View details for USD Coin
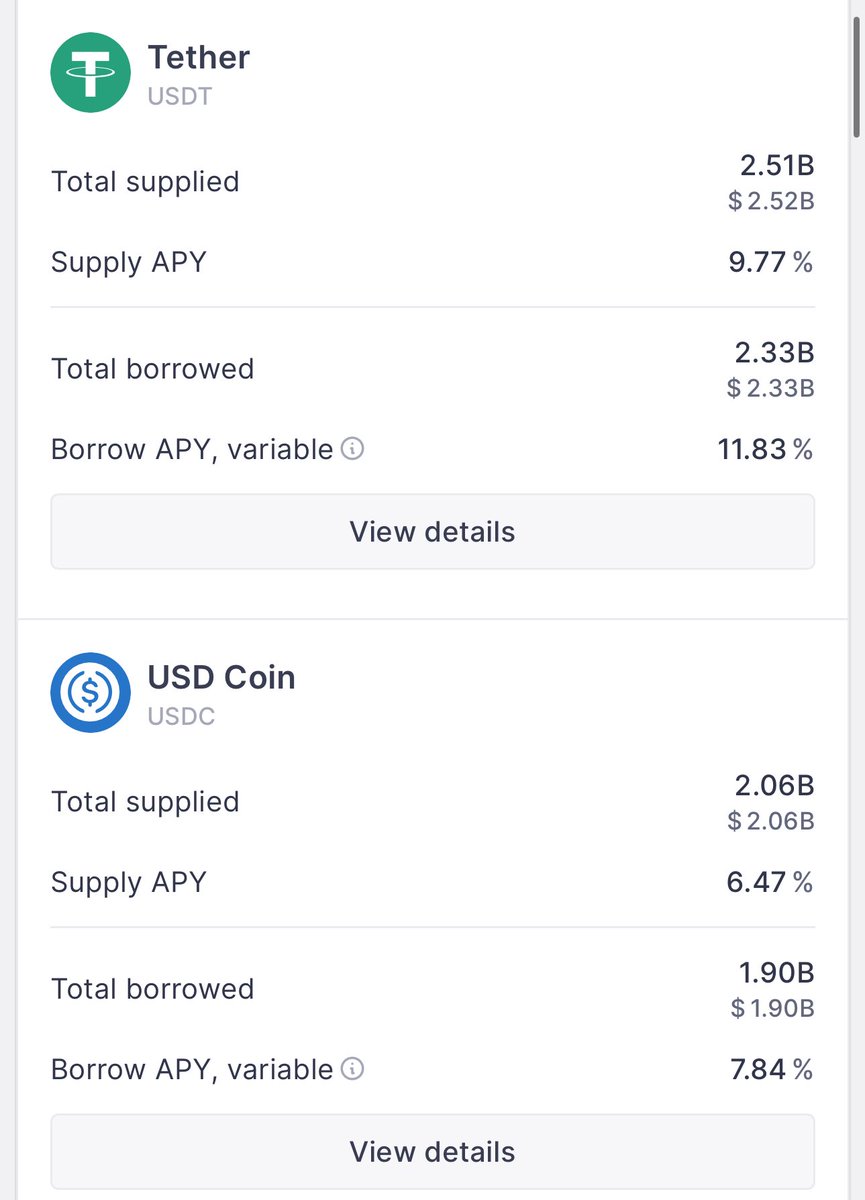This screenshot has width=865, height=1200. [432, 1151]
